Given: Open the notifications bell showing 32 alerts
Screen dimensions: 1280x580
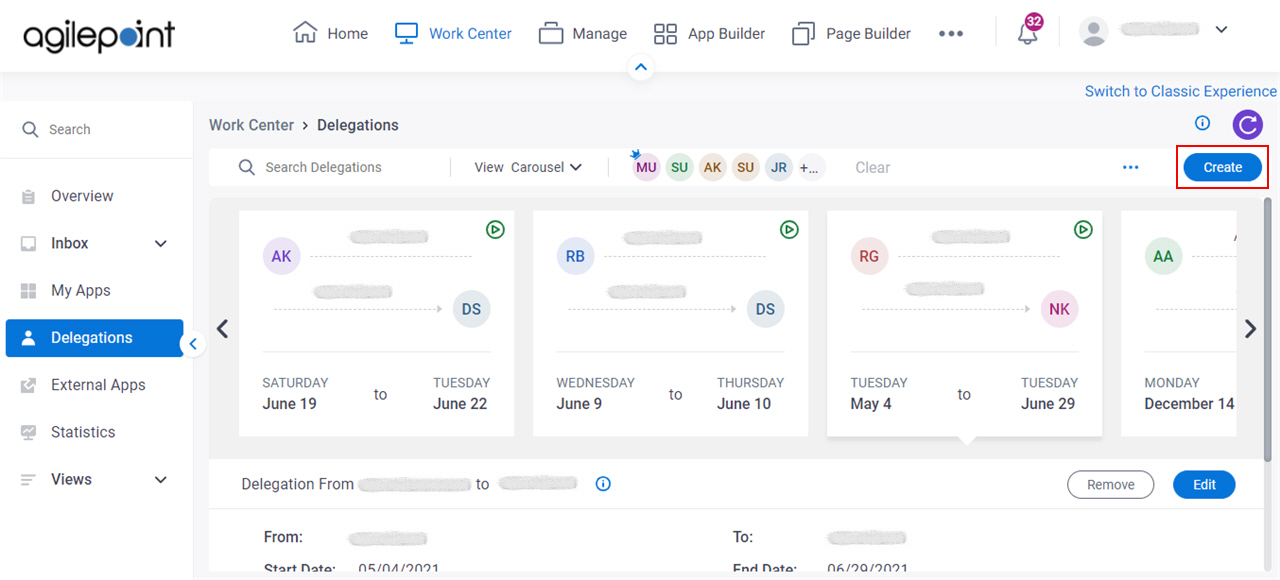Looking at the screenshot, I should pos(1026,33).
